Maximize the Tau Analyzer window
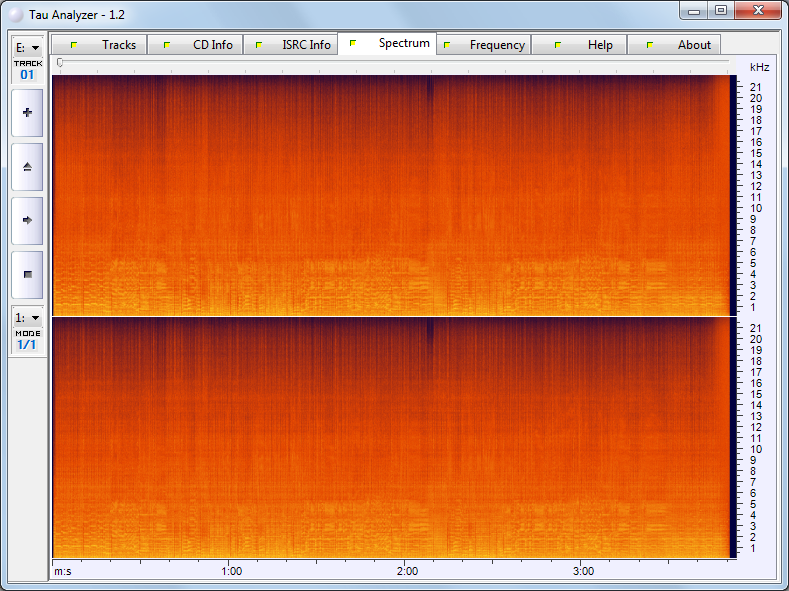 tap(720, 11)
